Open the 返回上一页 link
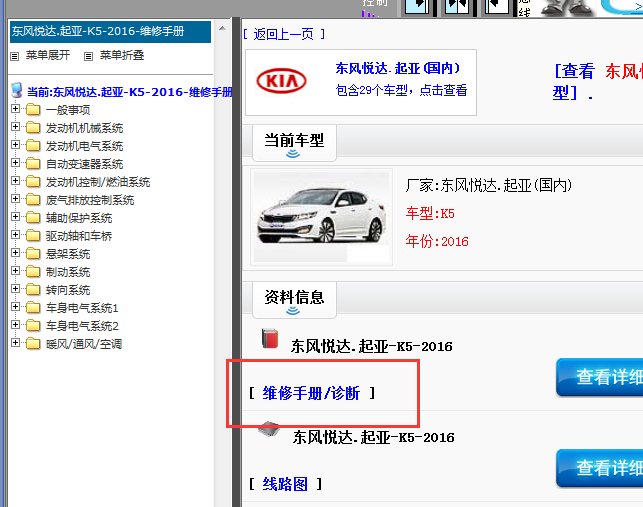Screen dimensions: 643x507 [x=283, y=34]
